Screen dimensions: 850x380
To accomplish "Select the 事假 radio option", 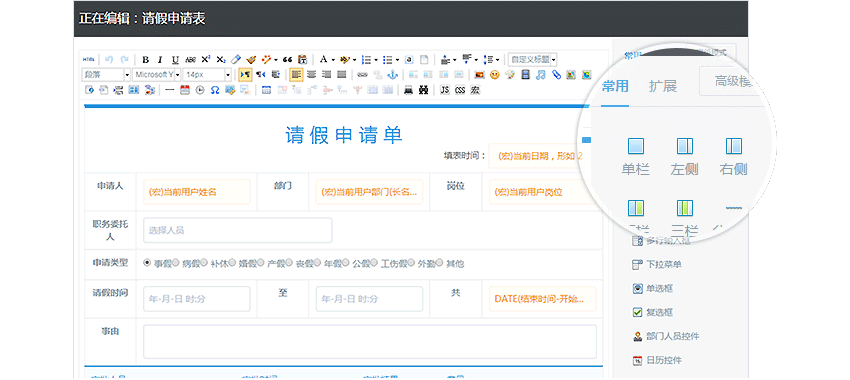I will click(147, 263).
